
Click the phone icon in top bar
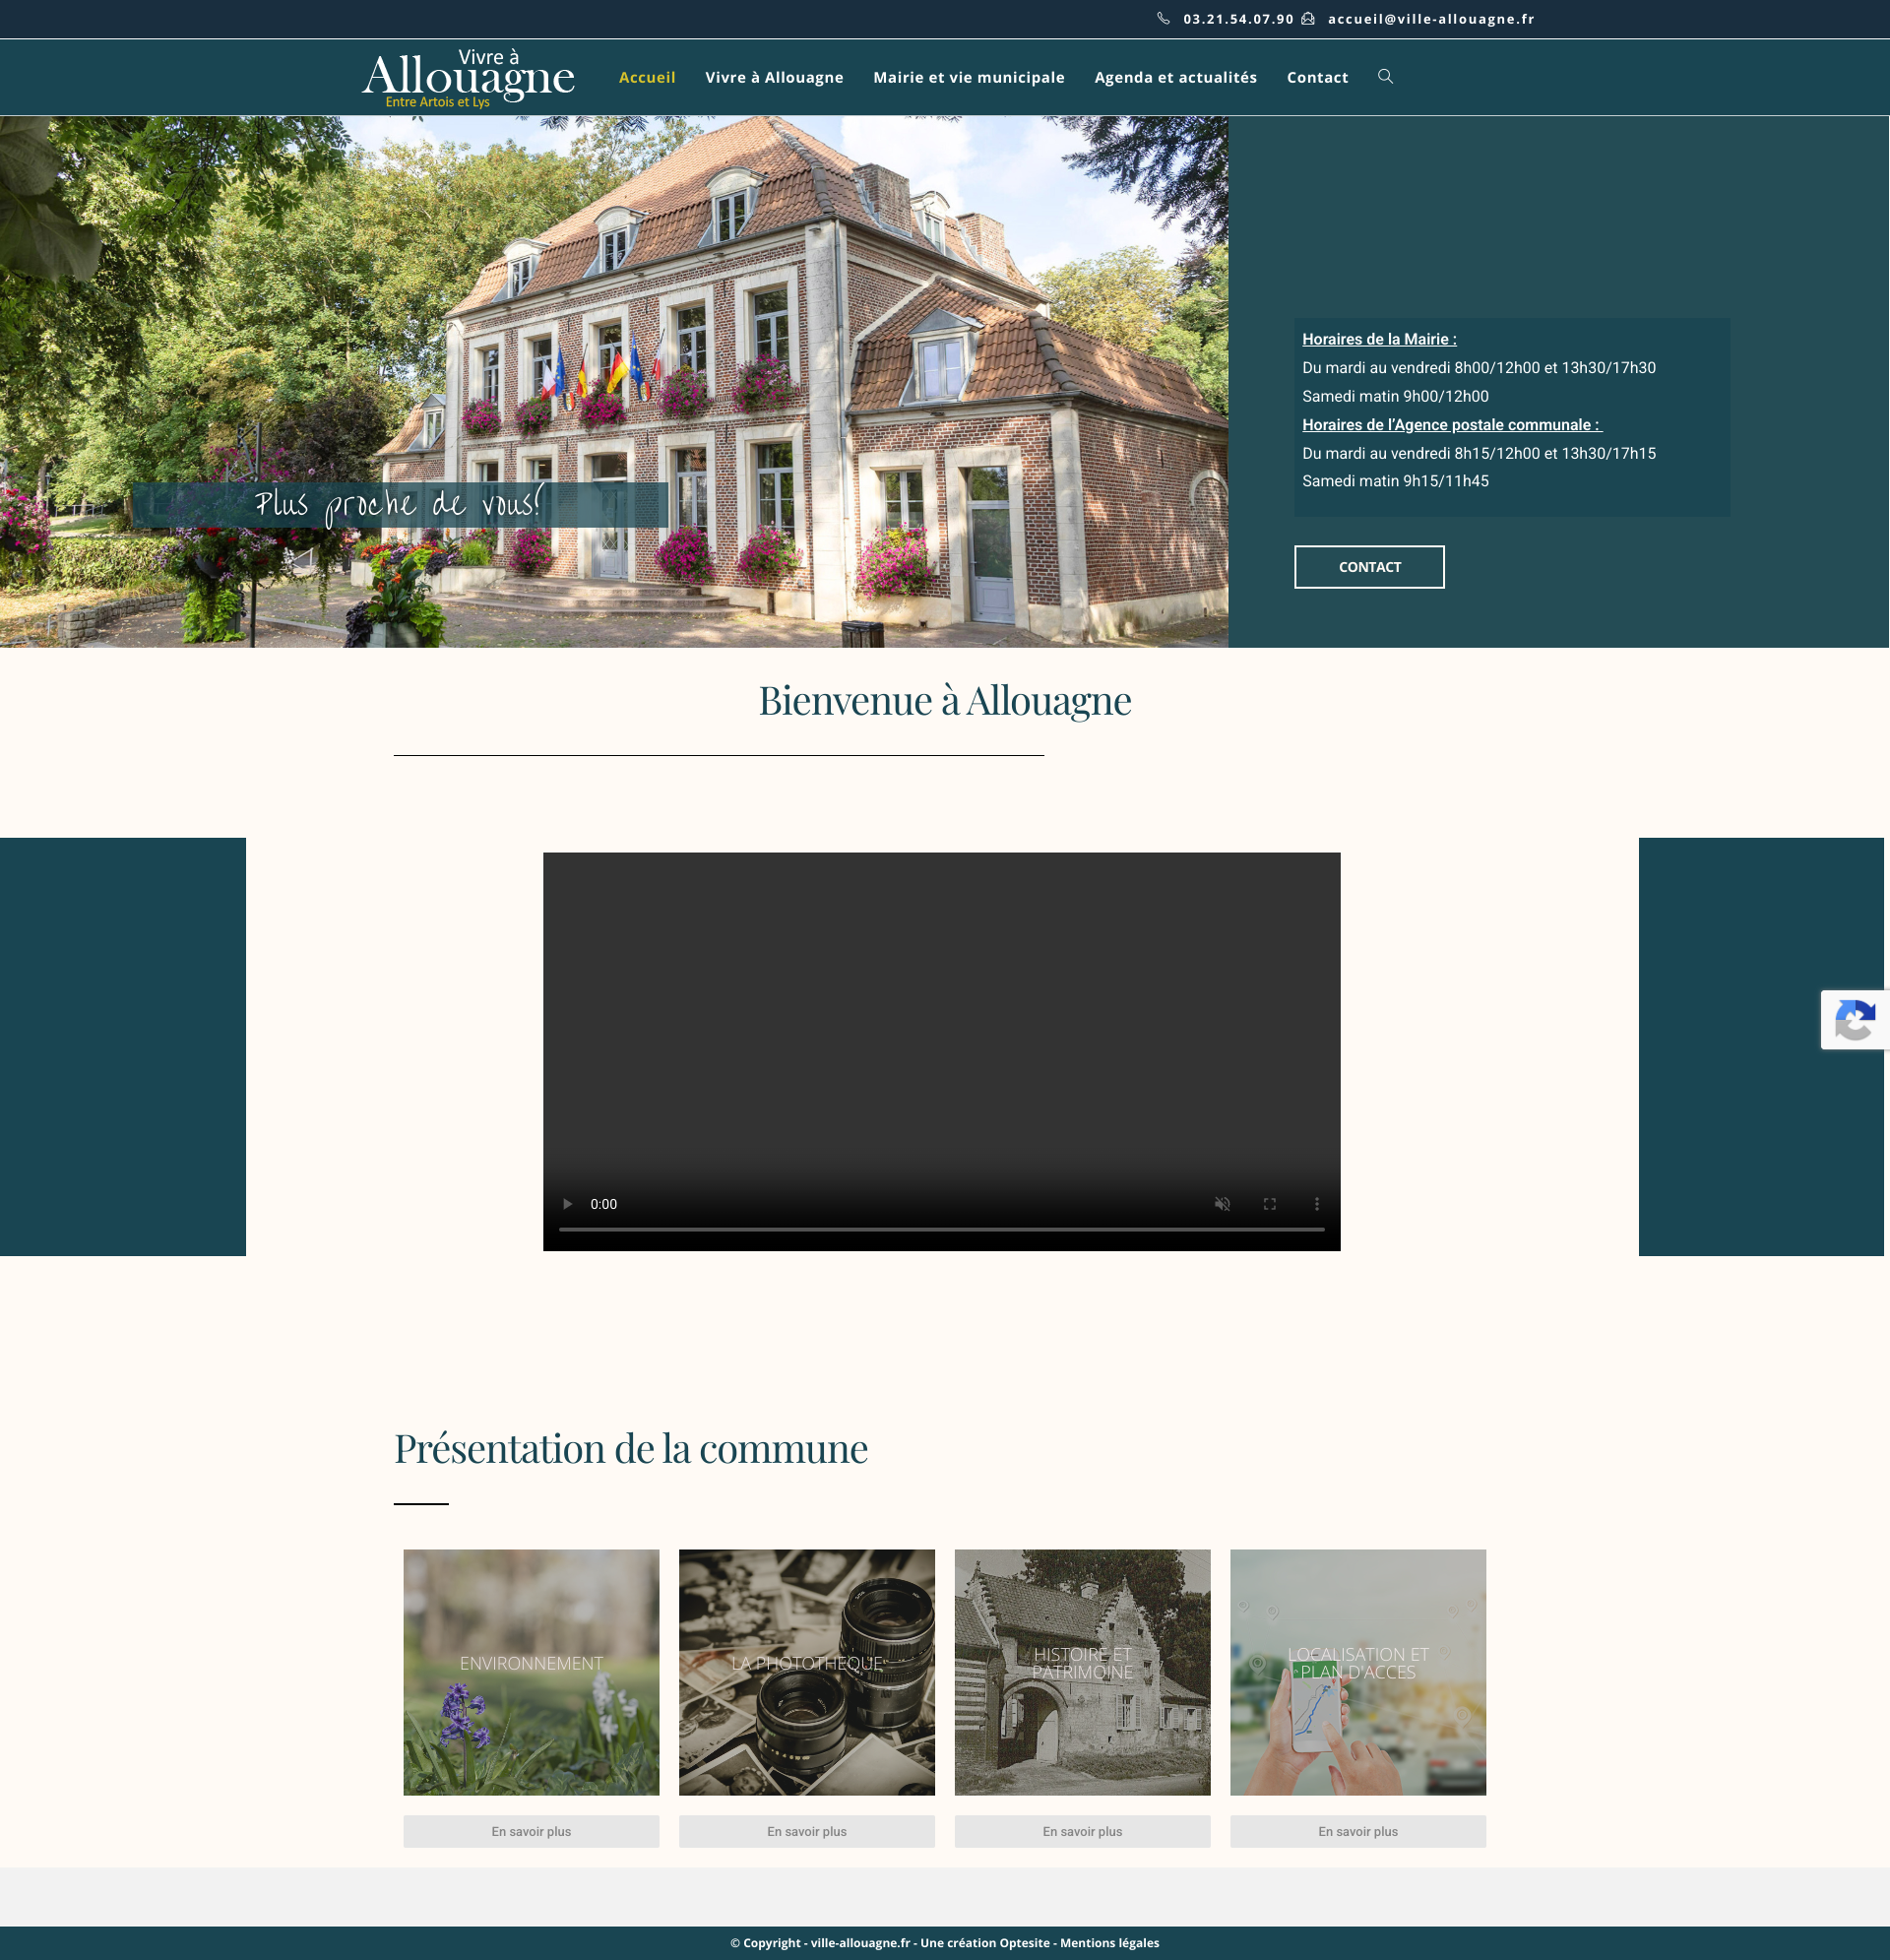tap(1163, 18)
